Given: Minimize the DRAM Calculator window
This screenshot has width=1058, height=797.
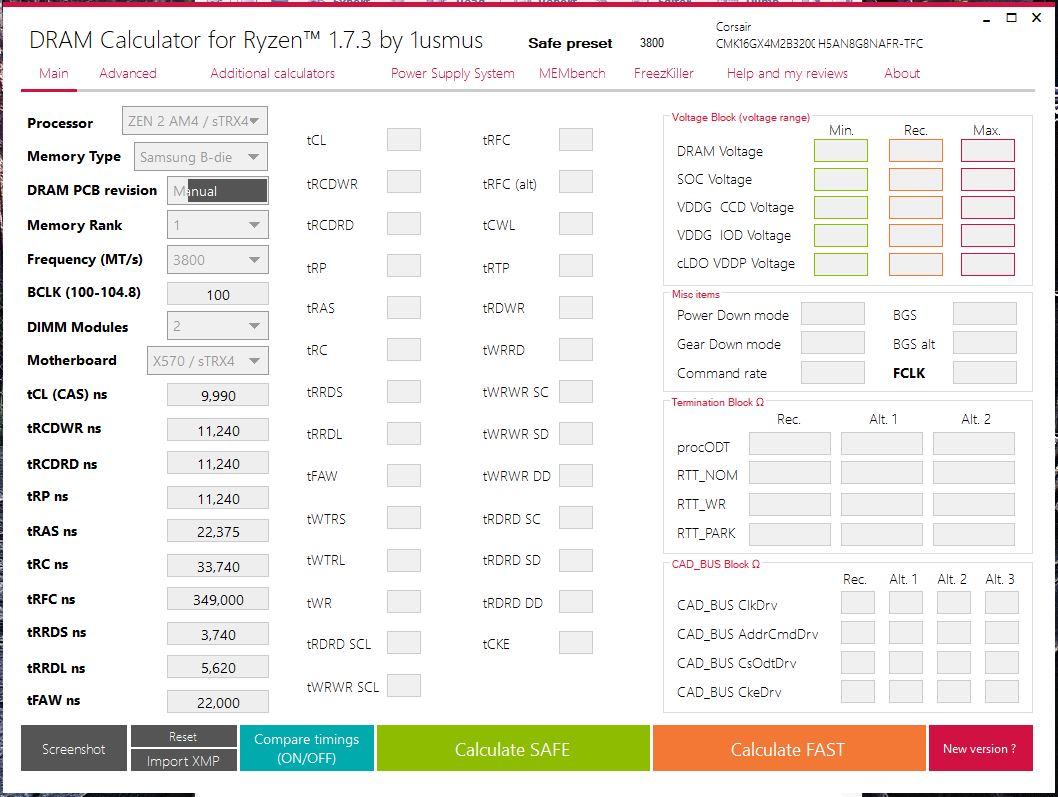Looking at the screenshot, I should coord(986,19).
